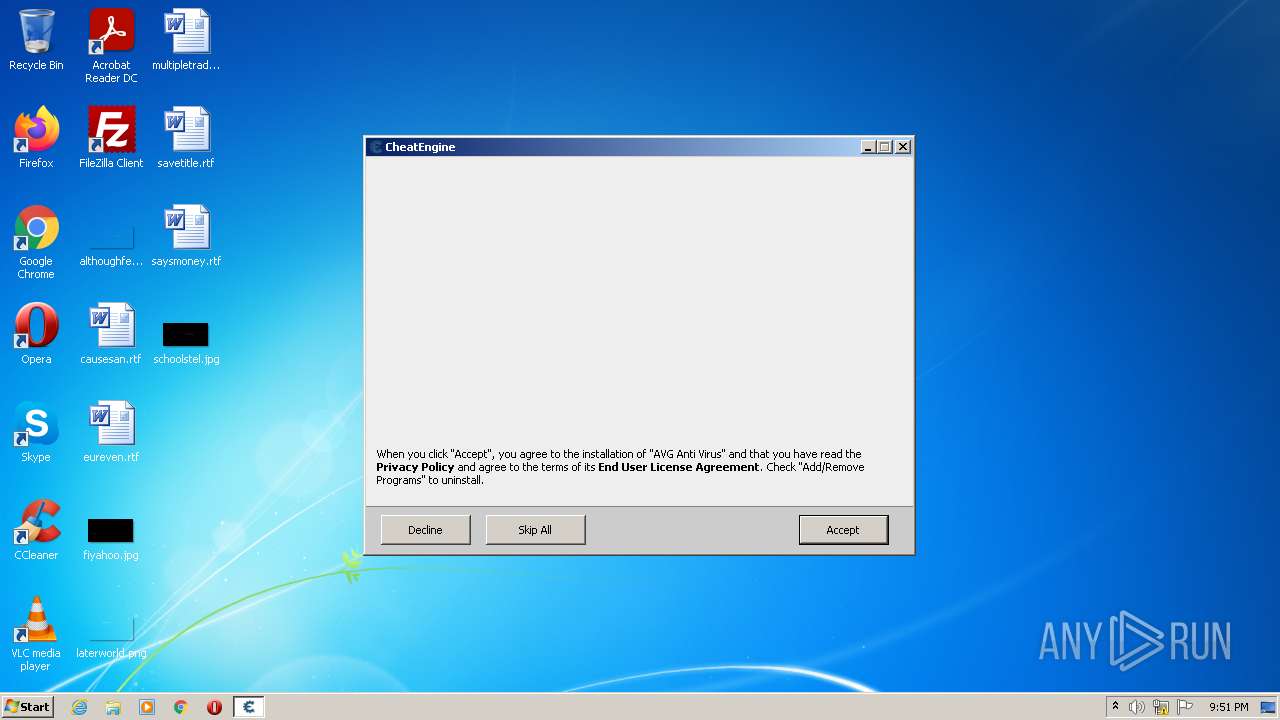1280x720 pixels.
Task: Select the multipletrad document icon
Action: coord(186,41)
